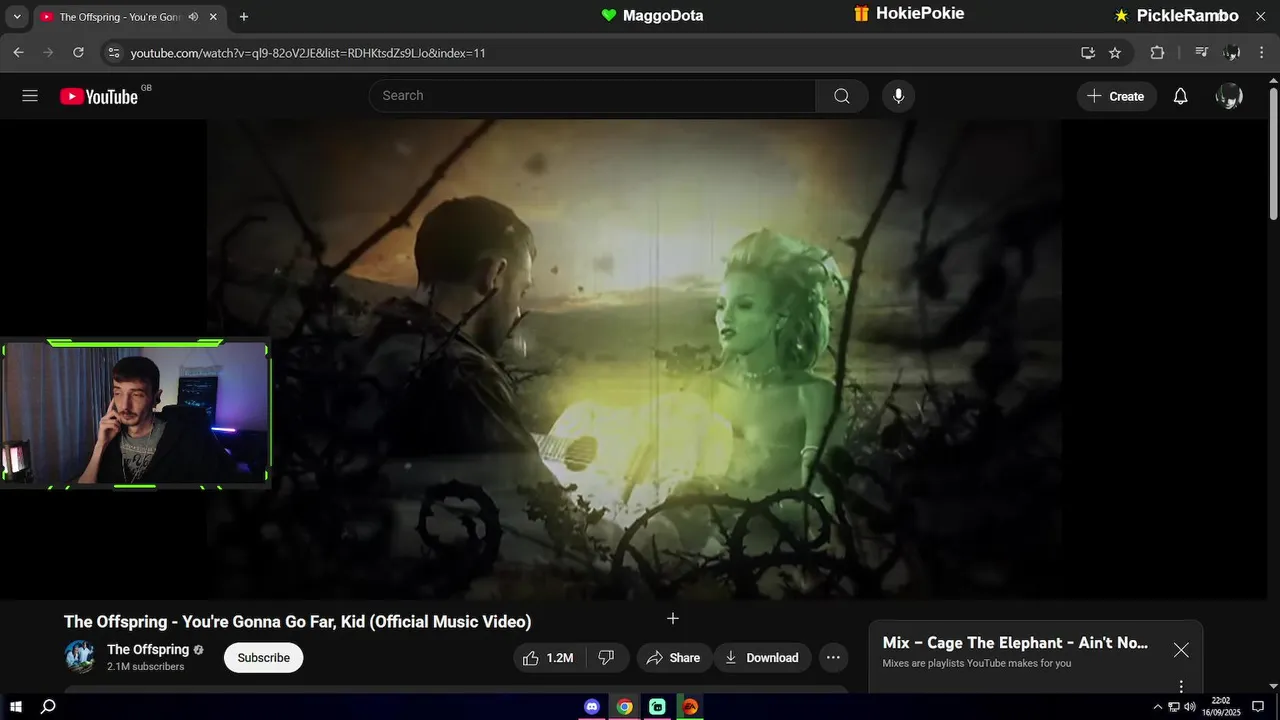
Task: Open the network icon in system tray
Action: (x=1174, y=707)
